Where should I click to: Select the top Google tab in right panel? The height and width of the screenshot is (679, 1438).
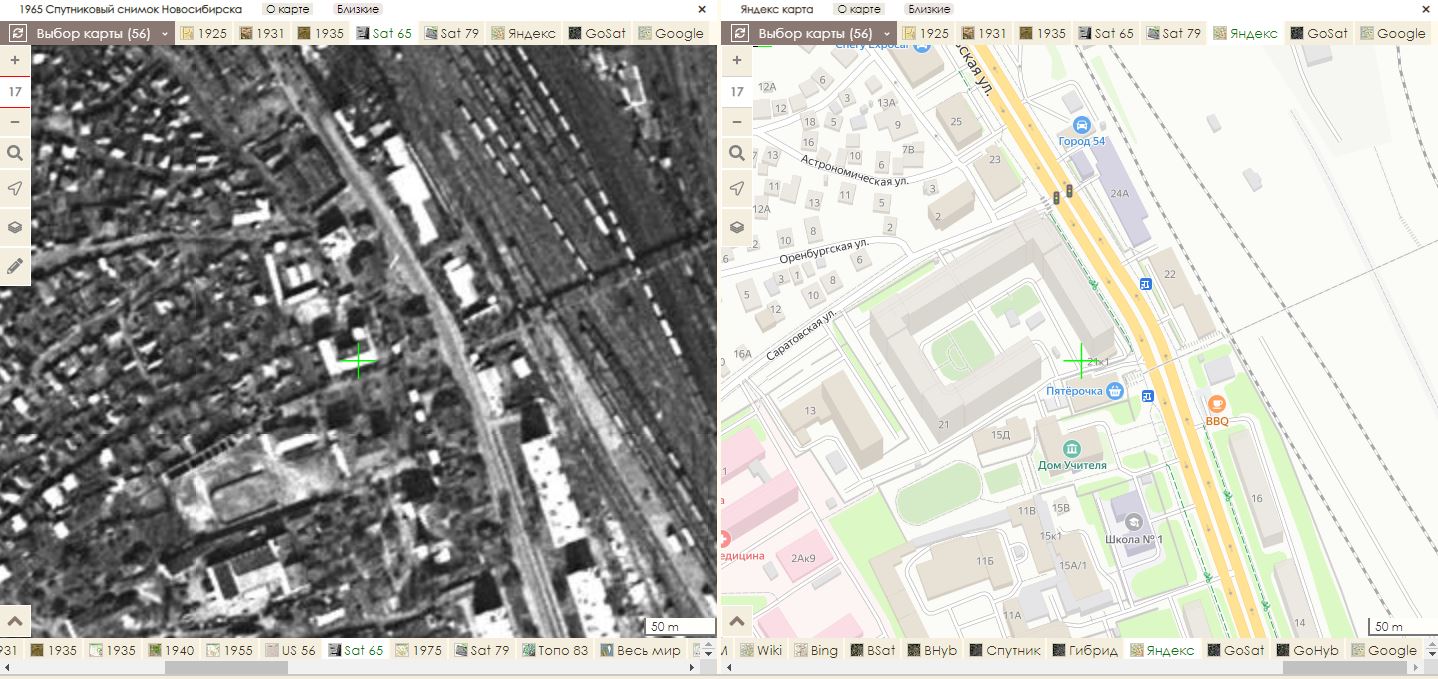1392,33
